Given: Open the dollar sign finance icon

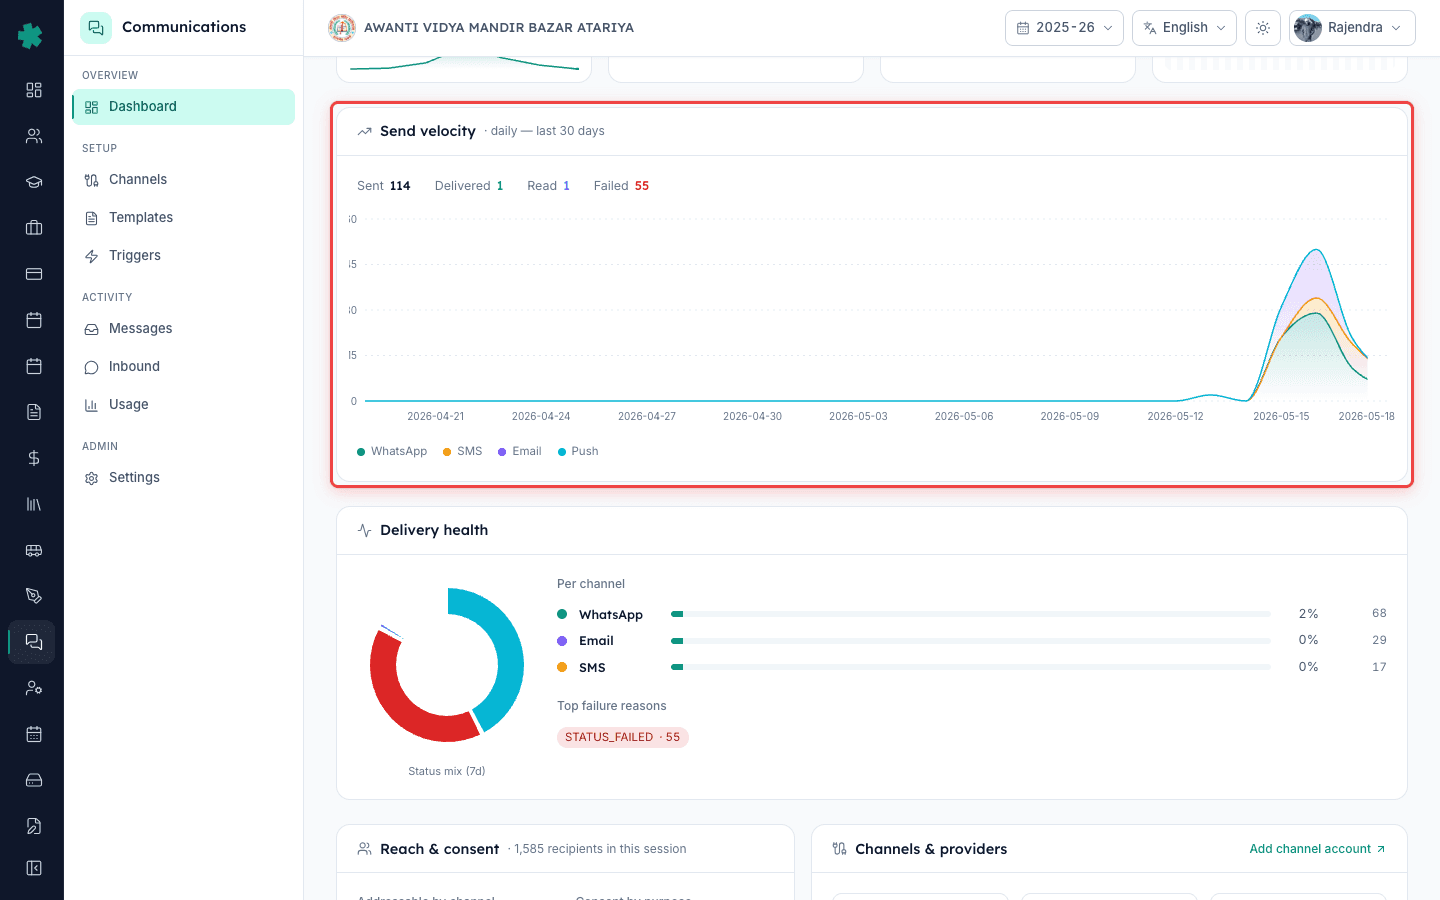Looking at the screenshot, I should coord(34,458).
